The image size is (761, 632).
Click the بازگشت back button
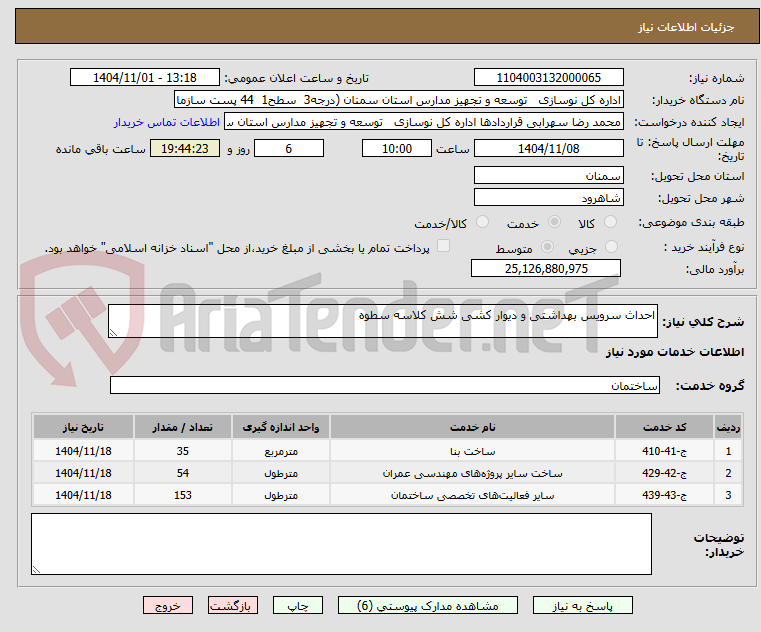[x=232, y=605]
